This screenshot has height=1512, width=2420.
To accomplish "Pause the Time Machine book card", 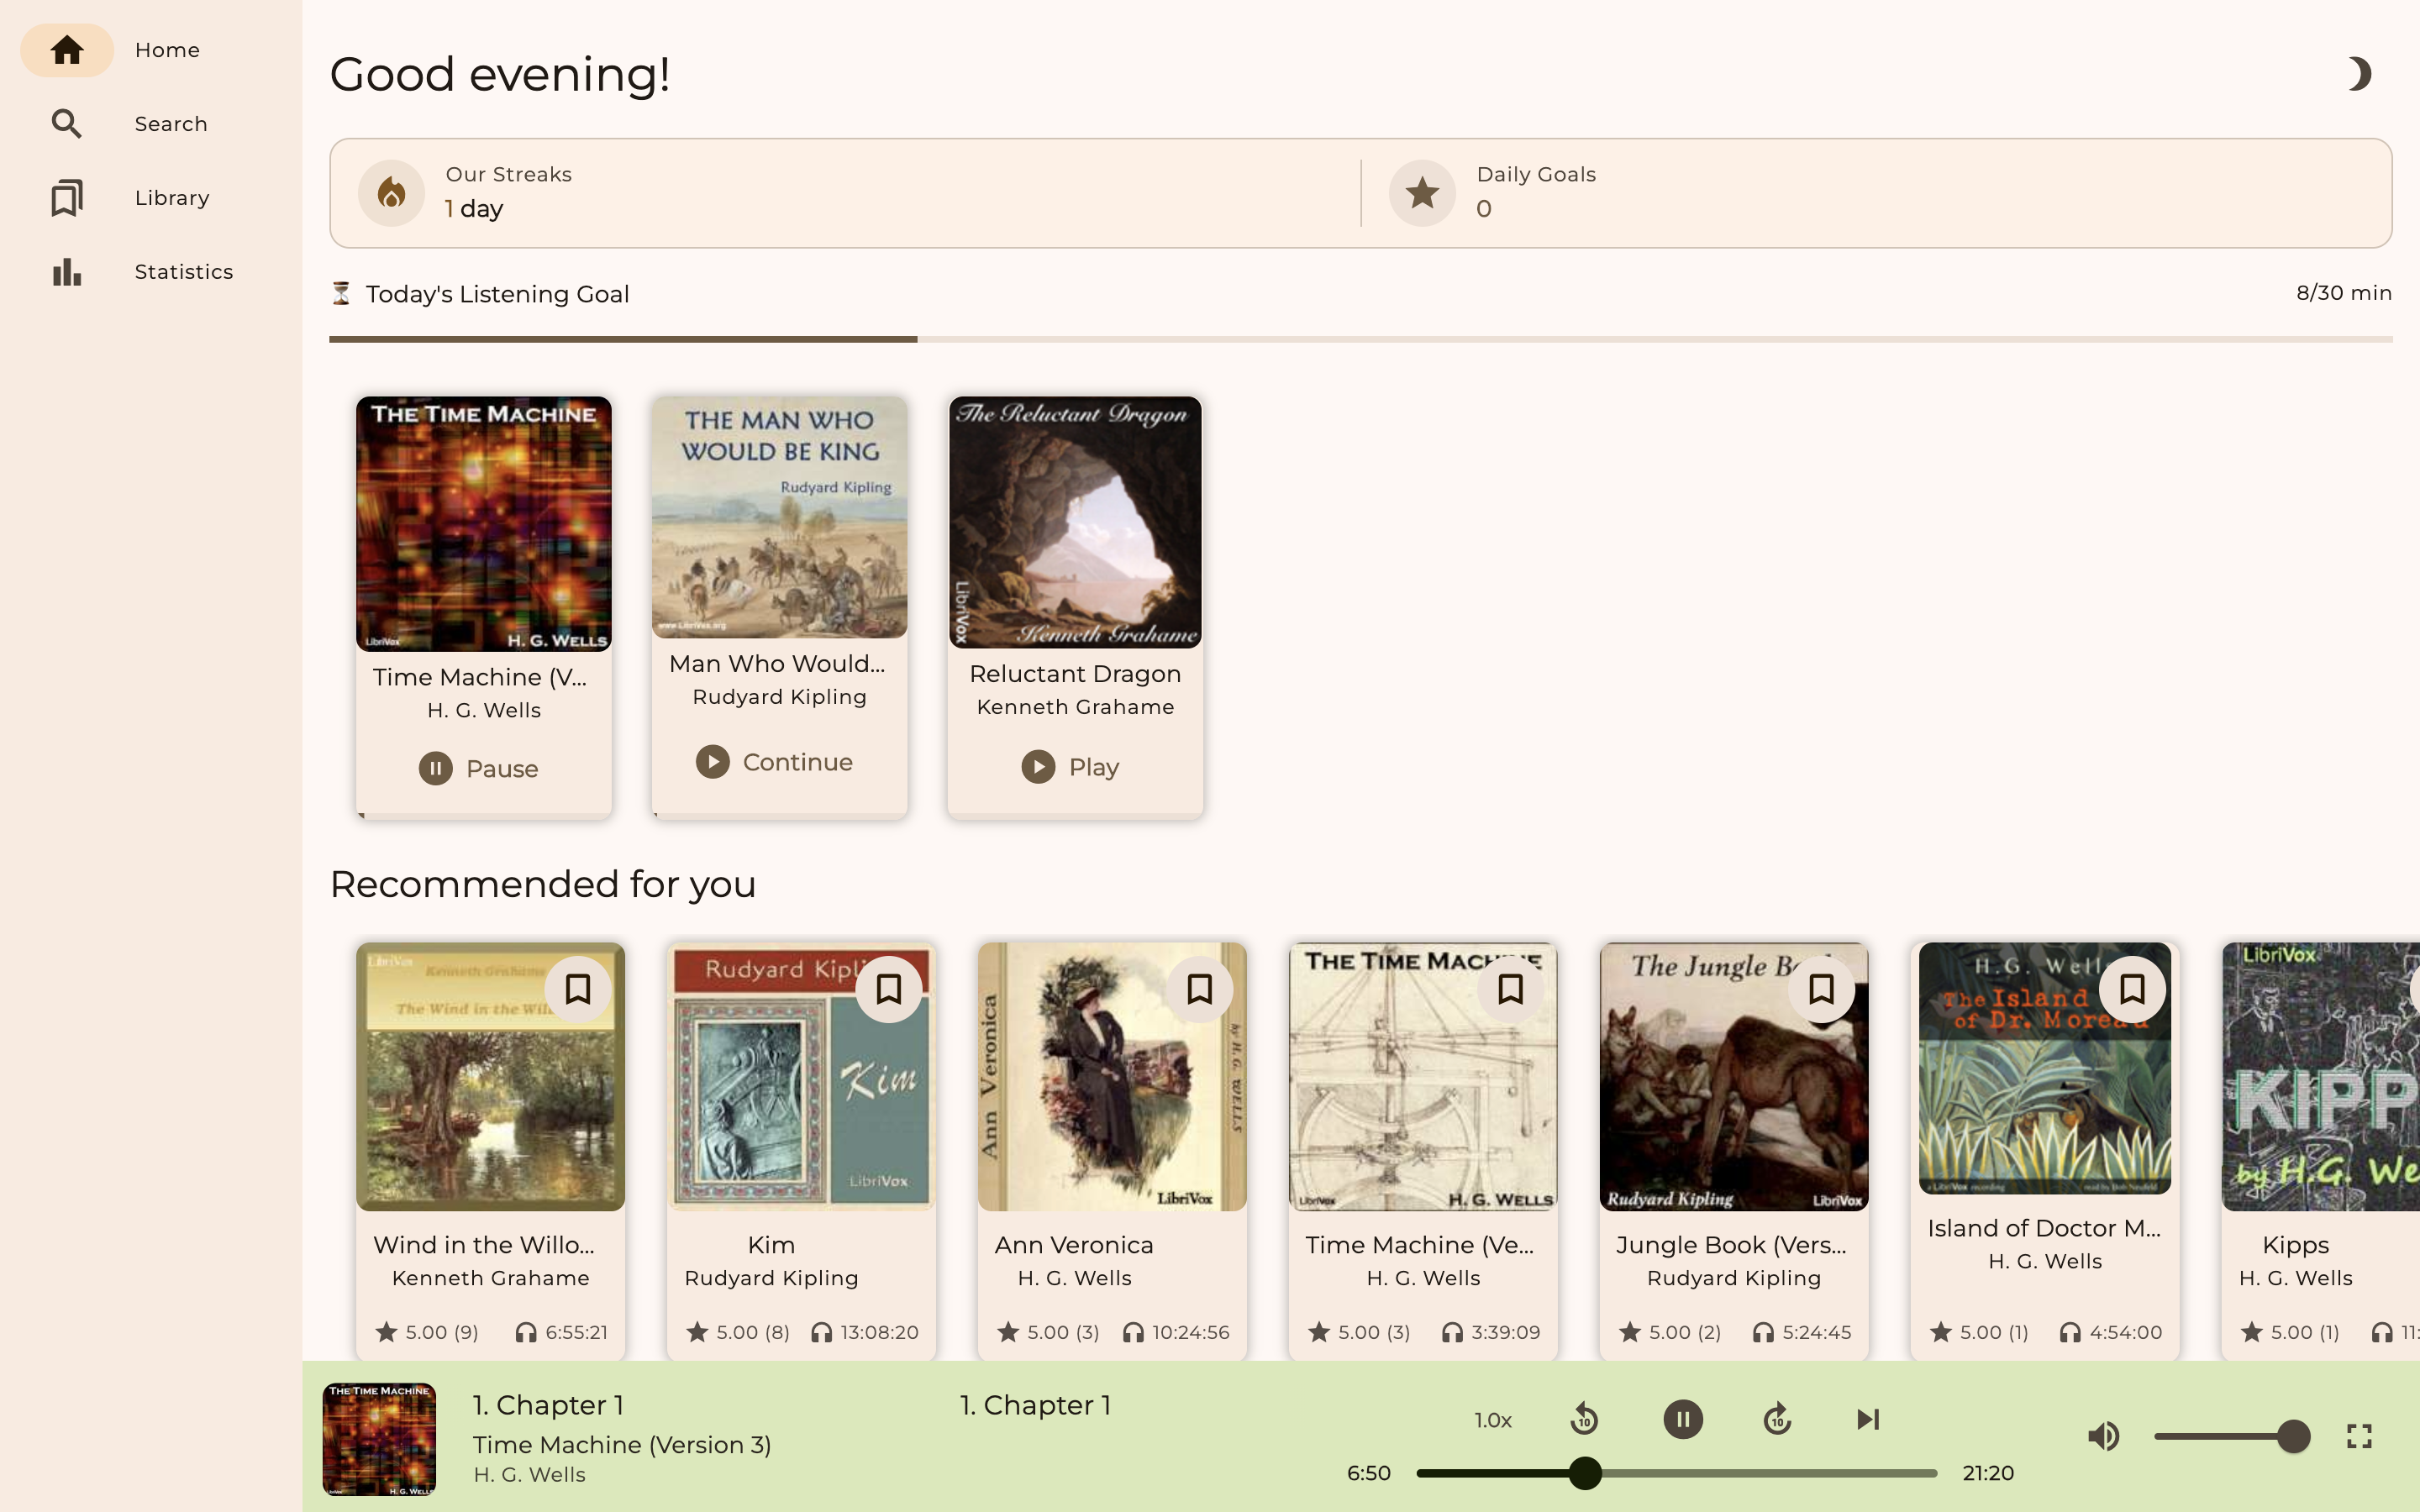I will 479,769.
